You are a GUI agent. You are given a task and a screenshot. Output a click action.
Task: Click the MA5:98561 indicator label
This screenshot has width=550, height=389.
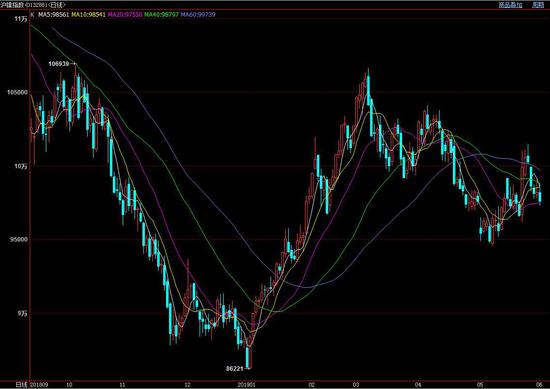pyautogui.click(x=54, y=15)
